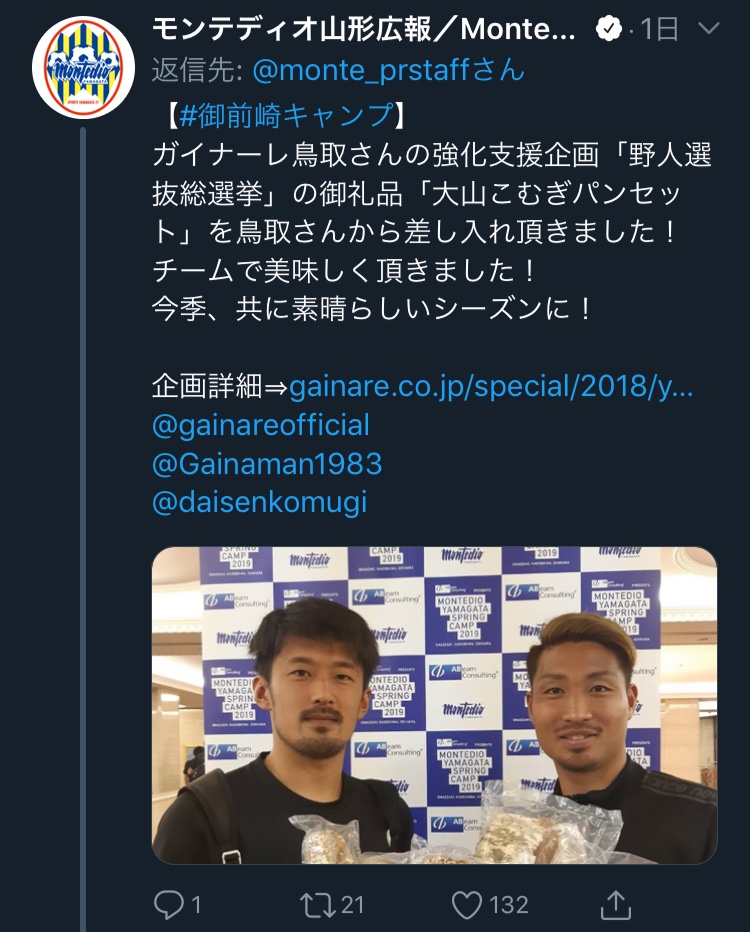Open the share upload icon
750x932 pixels.
point(615,904)
